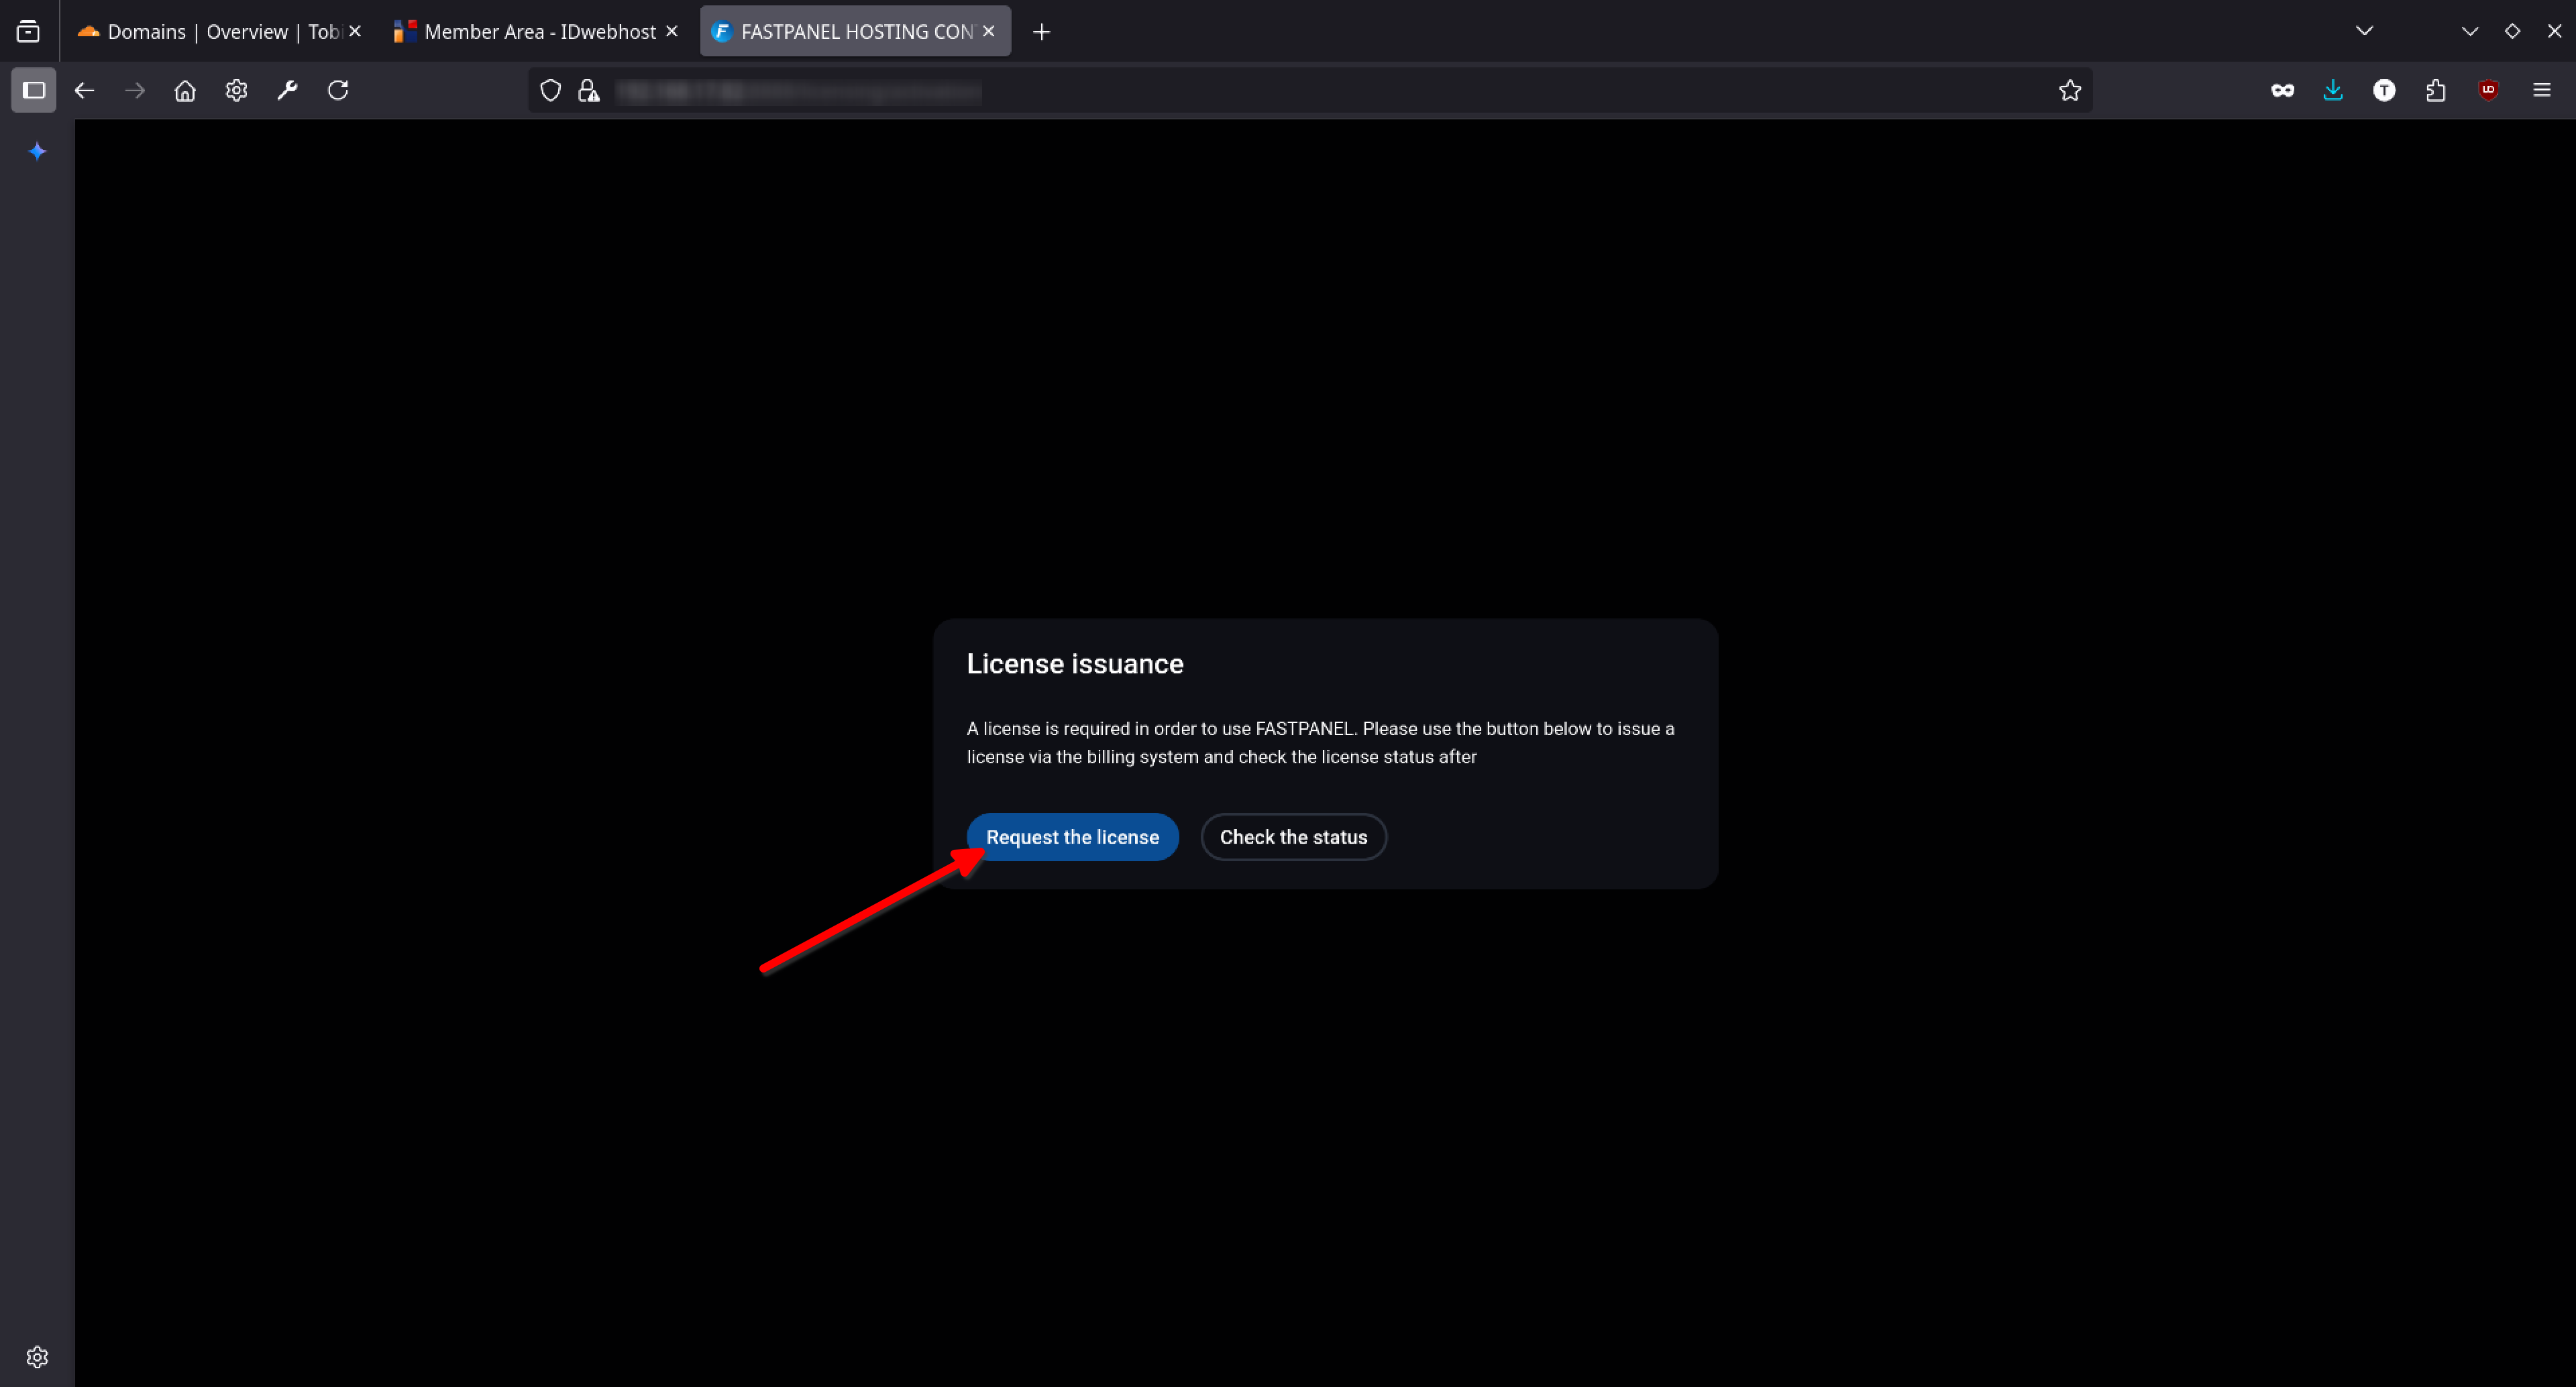
Task: Click the address bar URL field
Action: 1300,92
